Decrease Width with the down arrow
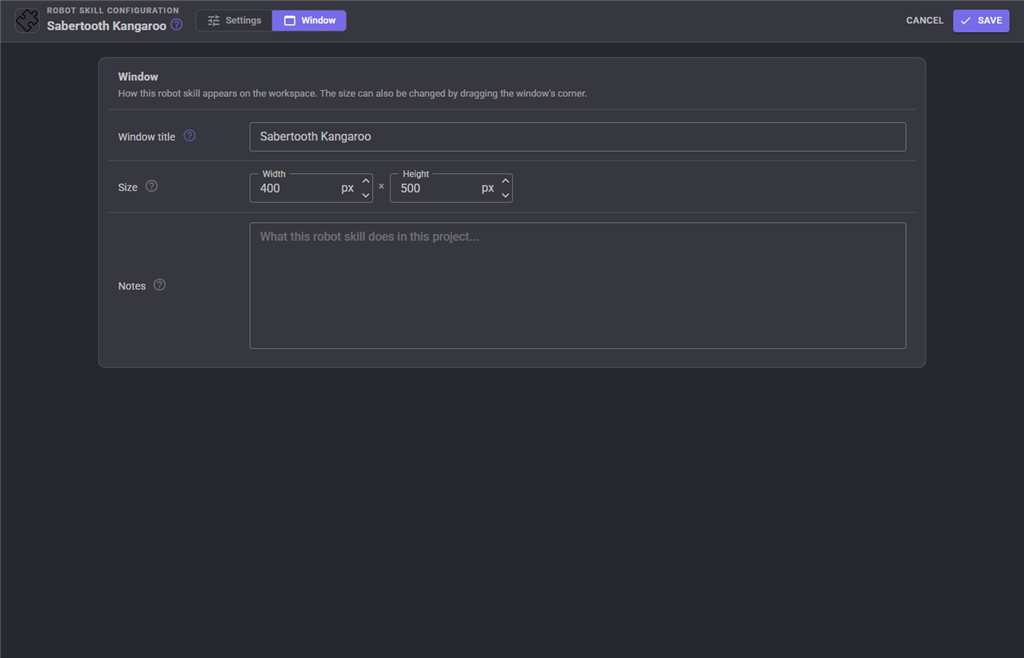1024x658 pixels. [x=366, y=195]
